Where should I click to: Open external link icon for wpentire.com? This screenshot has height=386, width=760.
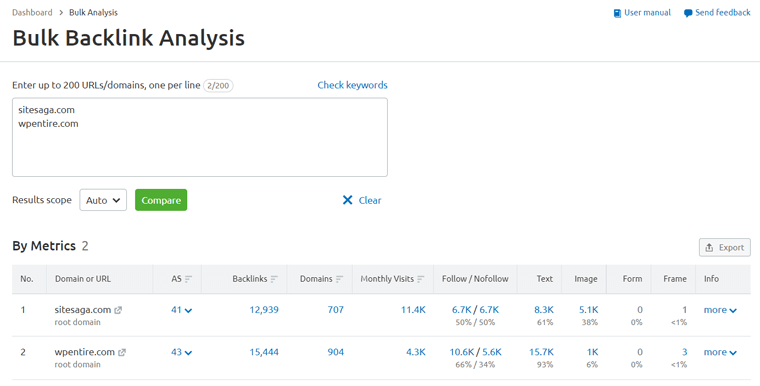pyautogui.click(x=122, y=353)
